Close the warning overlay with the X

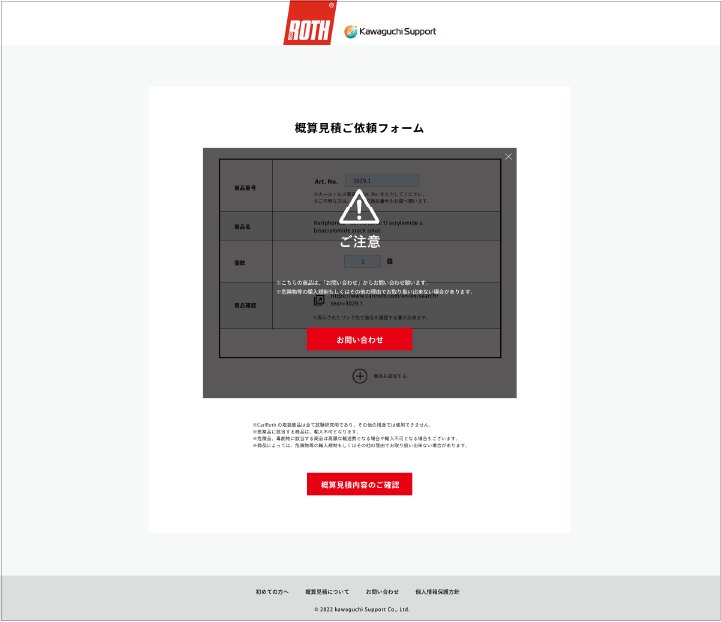click(508, 157)
